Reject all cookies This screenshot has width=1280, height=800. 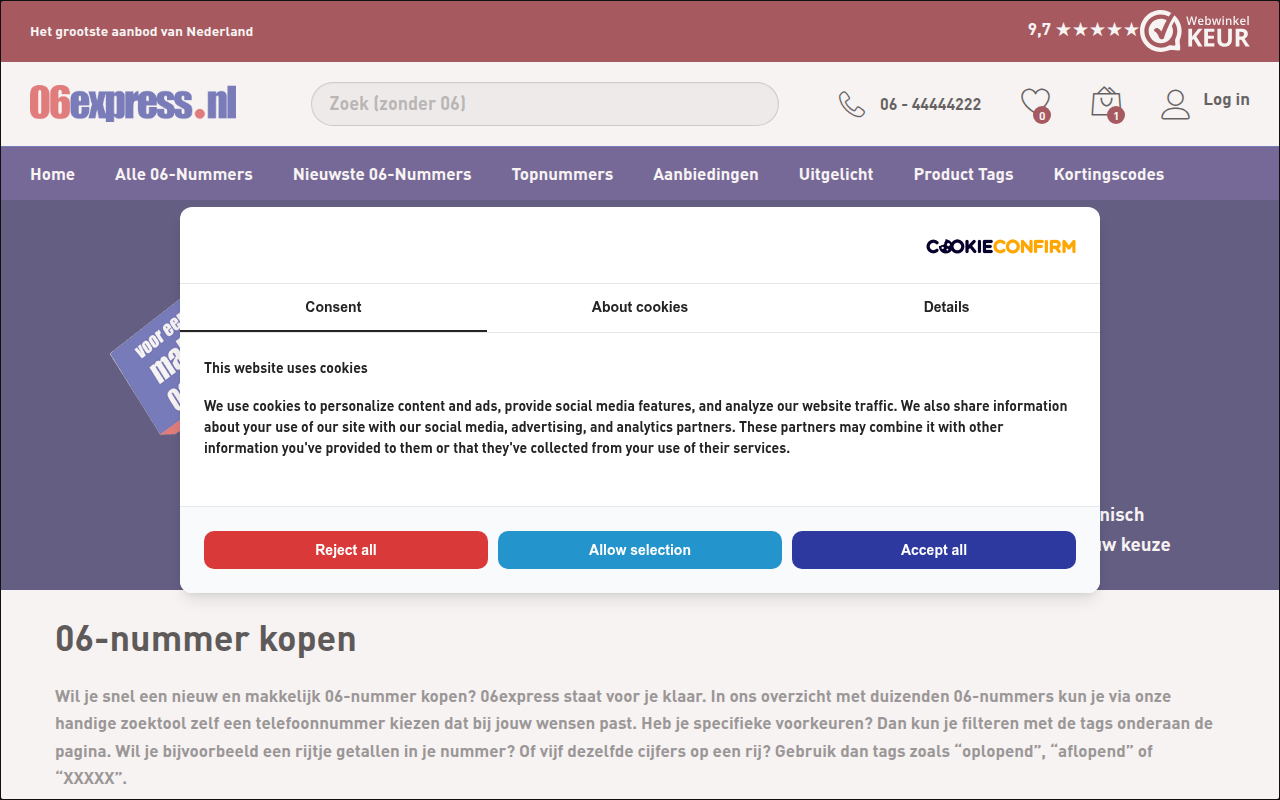[x=346, y=550]
